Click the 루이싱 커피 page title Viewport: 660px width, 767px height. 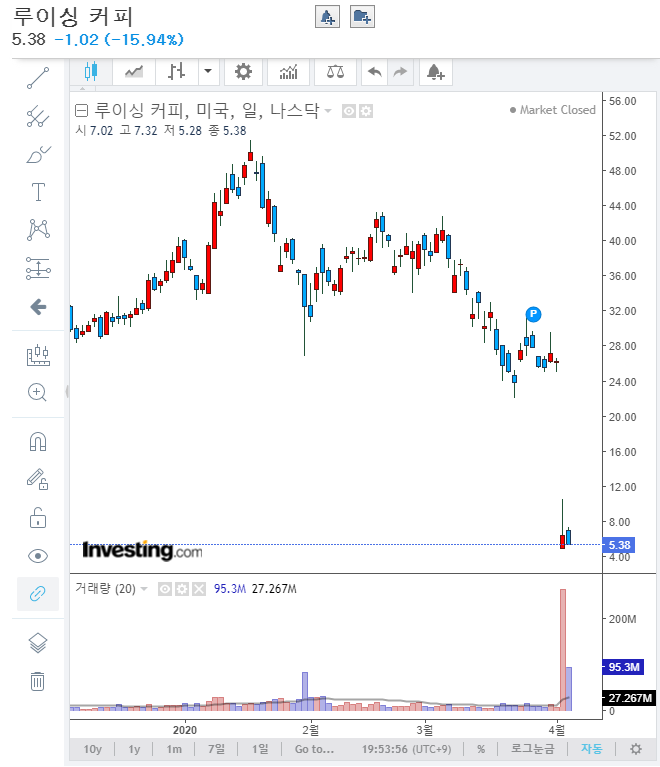pos(73,17)
